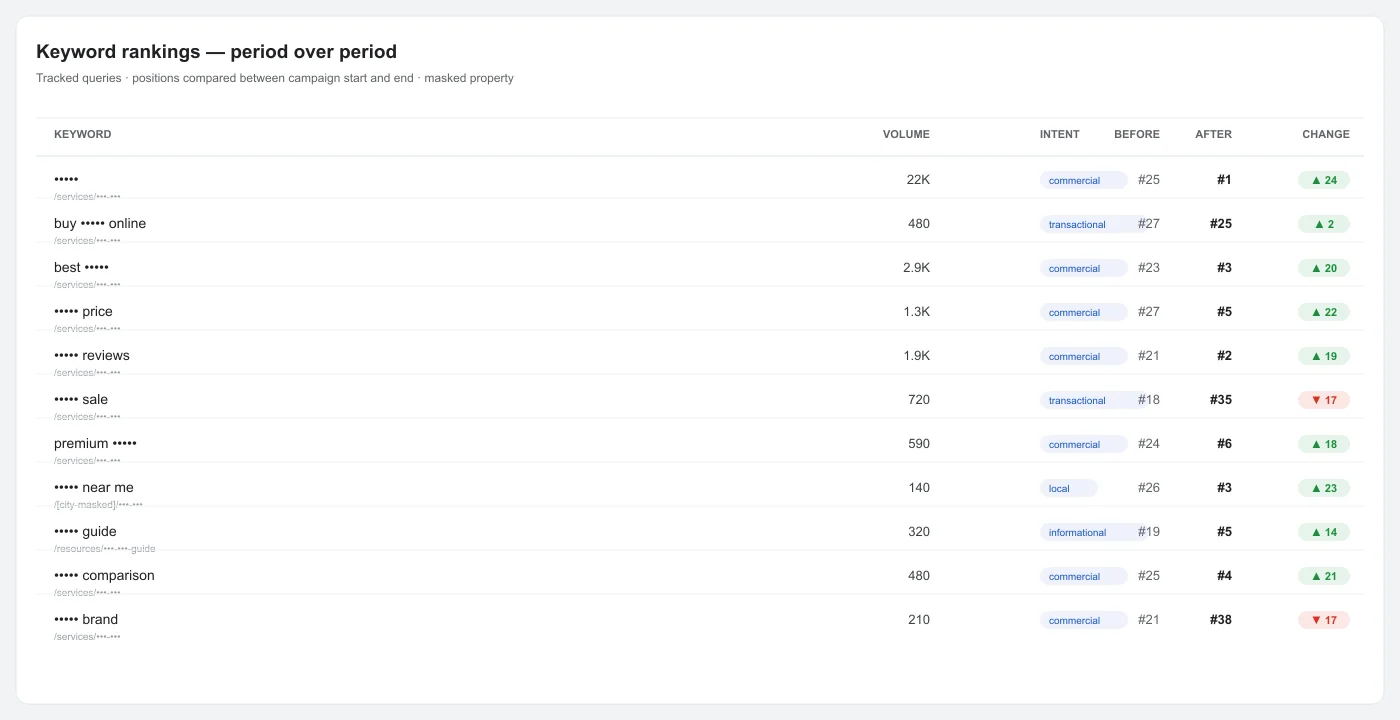Click the 22K volume value
This screenshot has width=1400, height=720.
(x=918, y=180)
